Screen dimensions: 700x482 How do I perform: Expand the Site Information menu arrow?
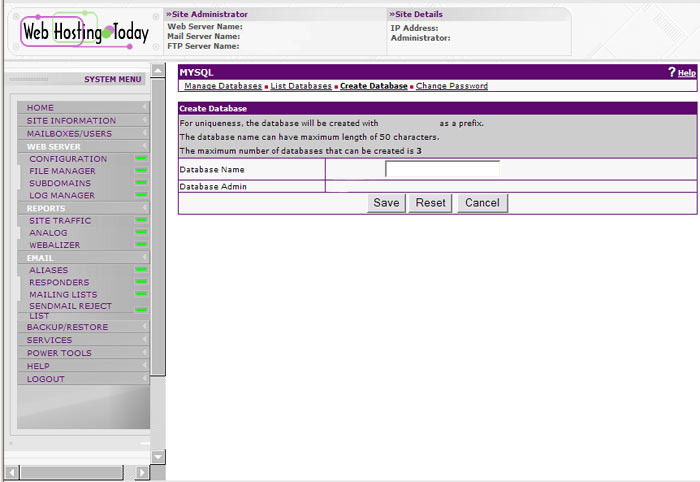click(x=144, y=121)
